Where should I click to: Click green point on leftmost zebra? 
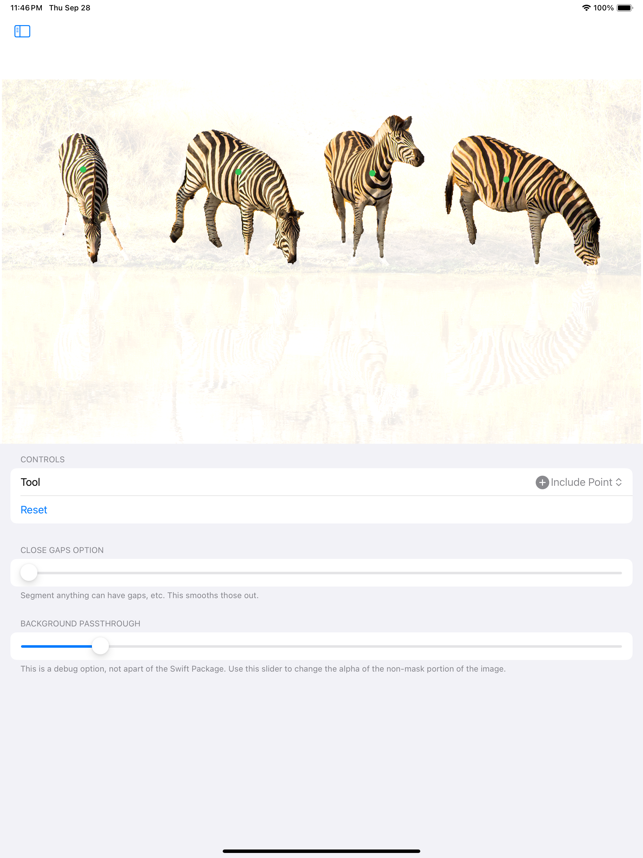tap(83, 170)
